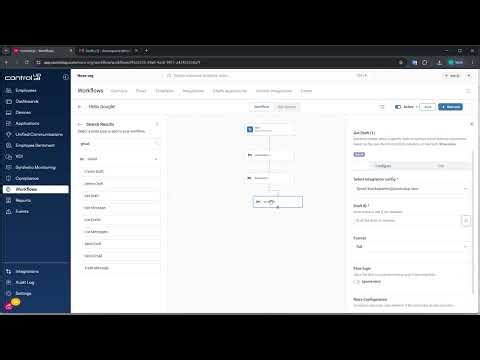Open Employees from the sidebar icon
480x360 pixels.
[x=9, y=90]
